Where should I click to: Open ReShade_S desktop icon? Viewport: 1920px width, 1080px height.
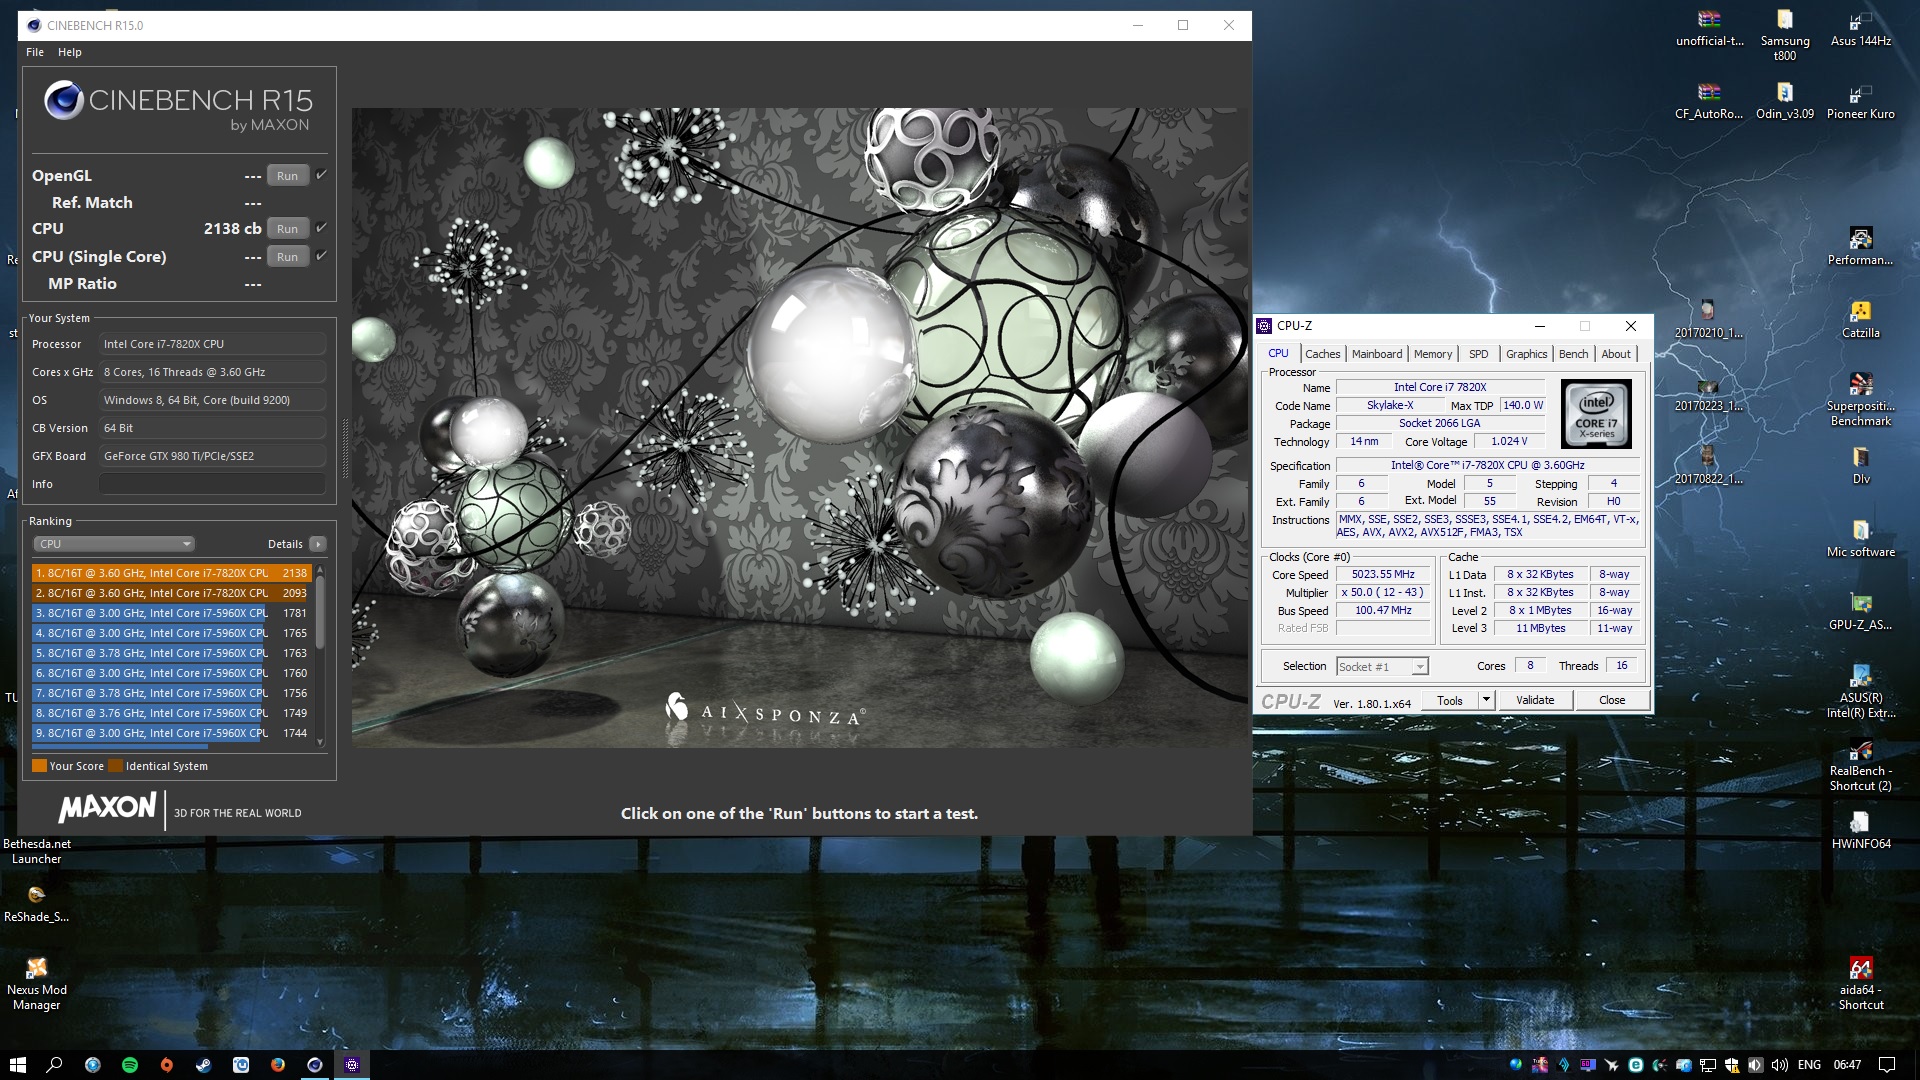[37, 903]
